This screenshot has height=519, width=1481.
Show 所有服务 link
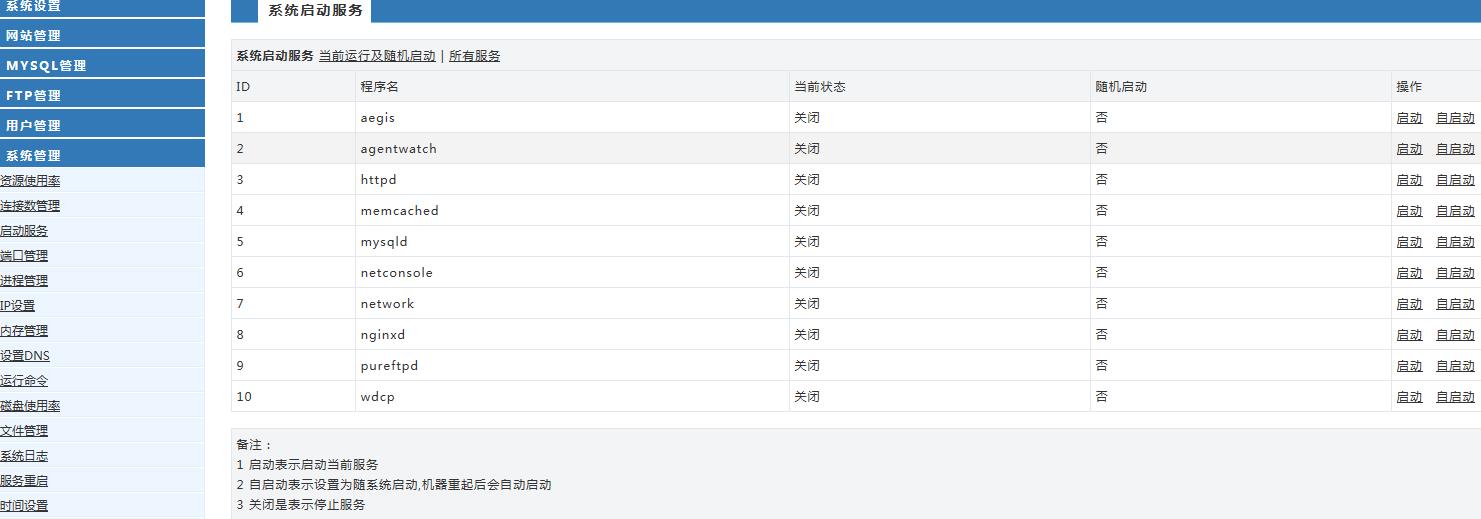pyautogui.click(x=475, y=56)
